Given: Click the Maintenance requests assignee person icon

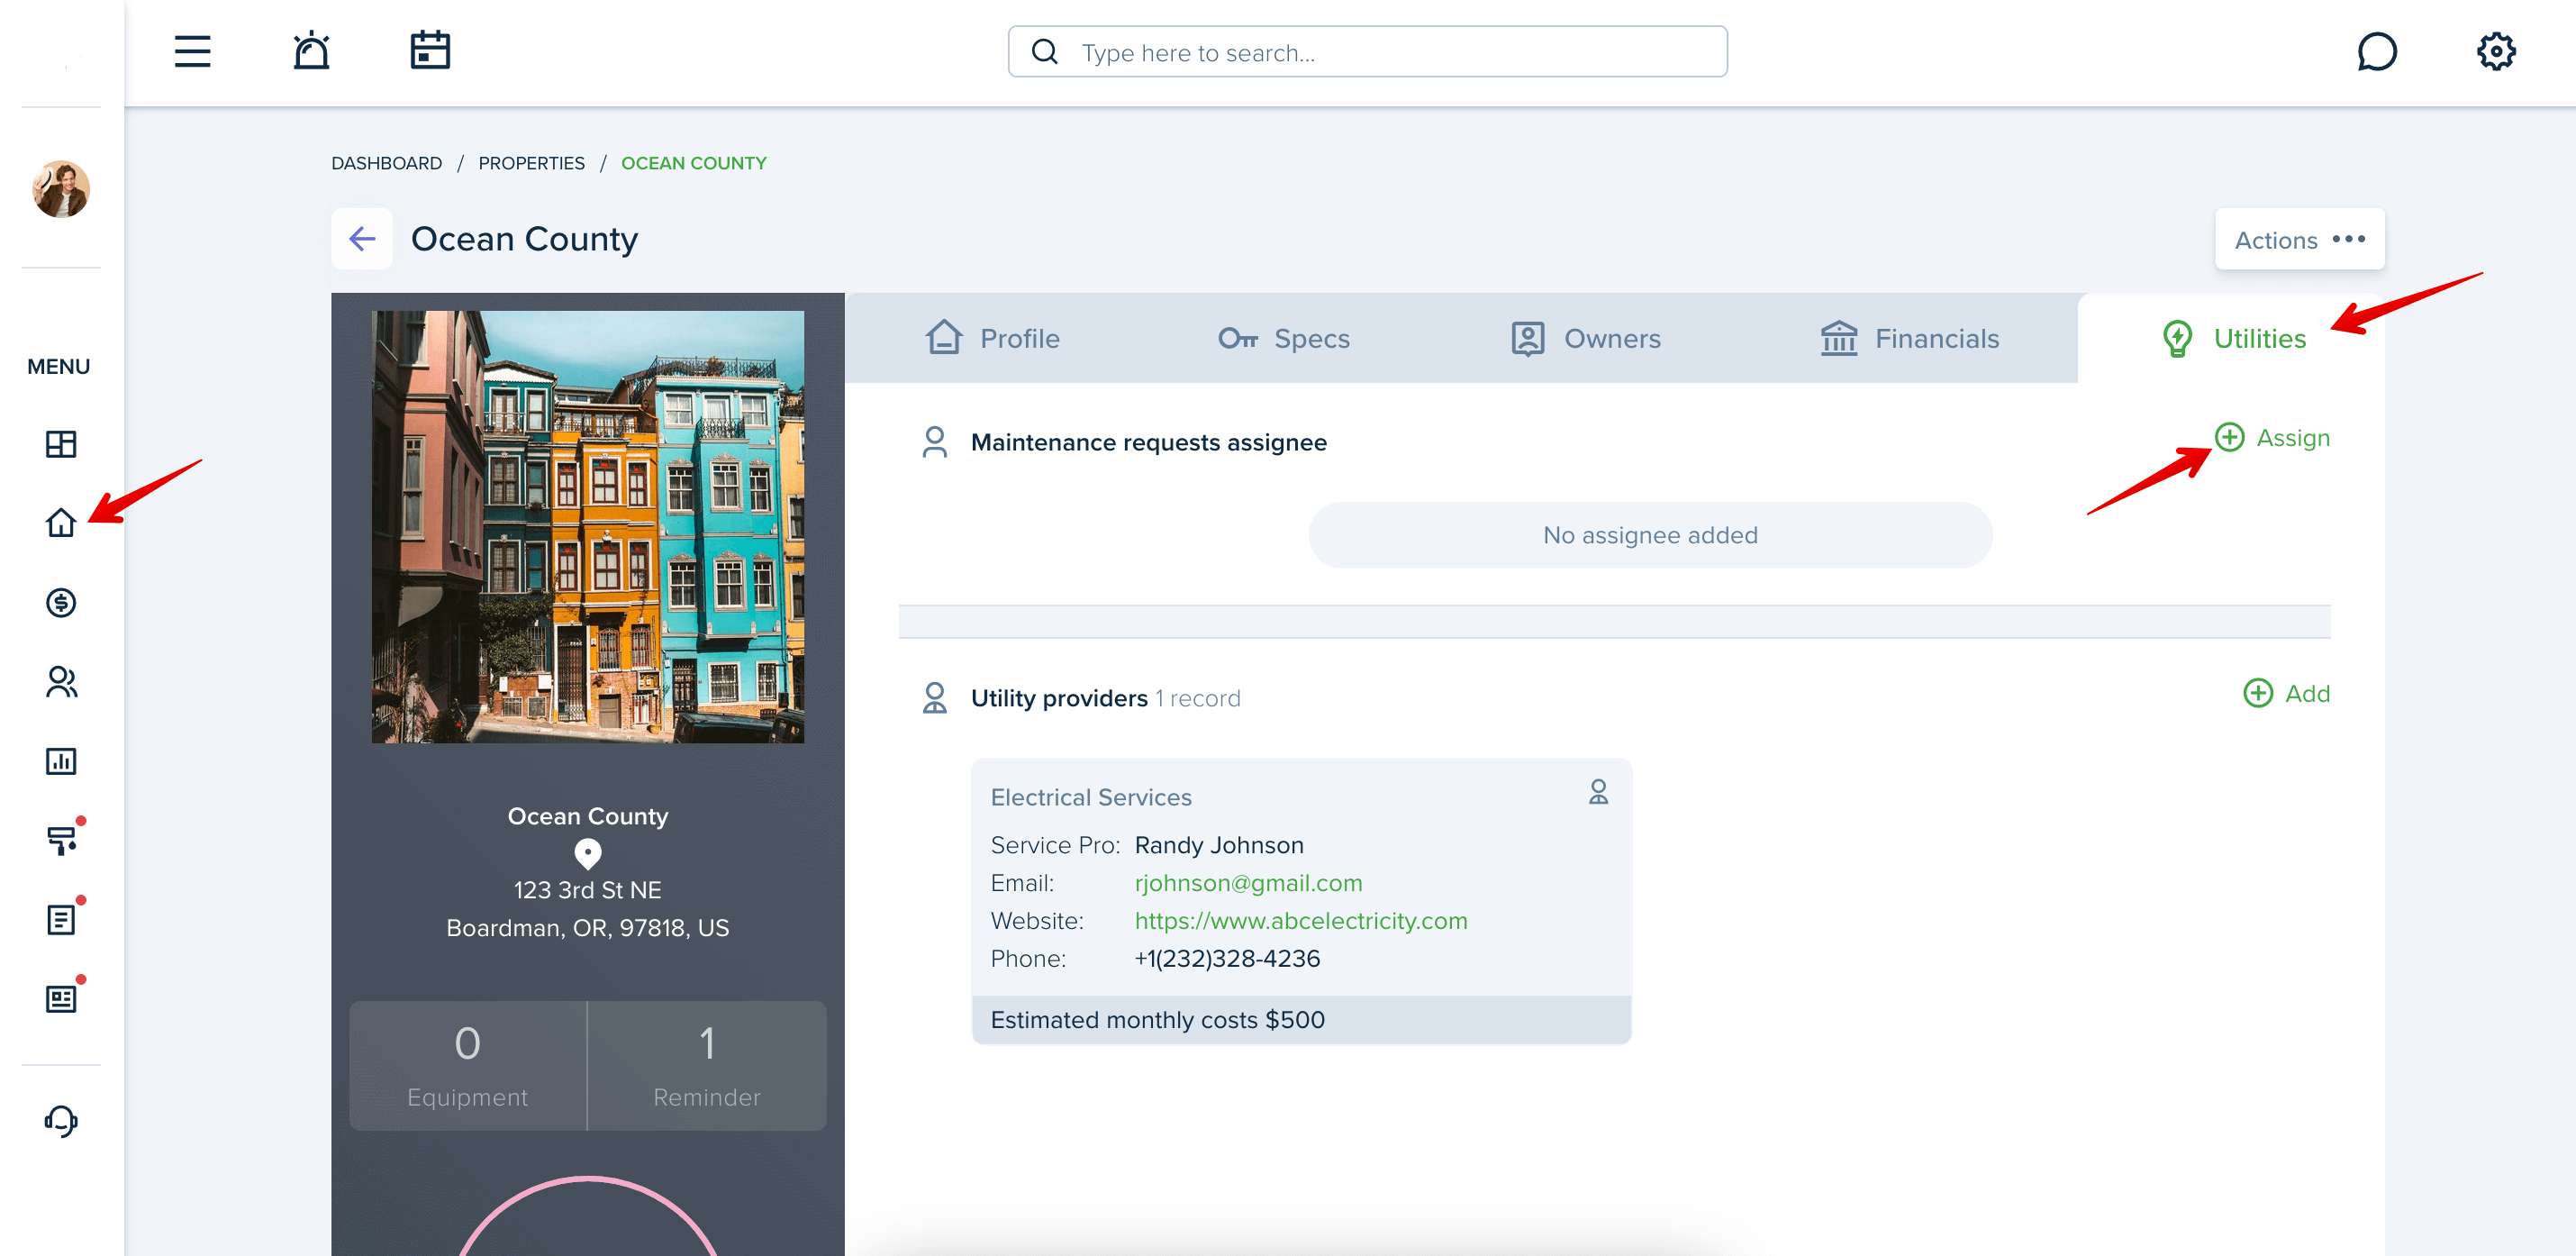Looking at the screenshot, I should [x=934, y=442].
